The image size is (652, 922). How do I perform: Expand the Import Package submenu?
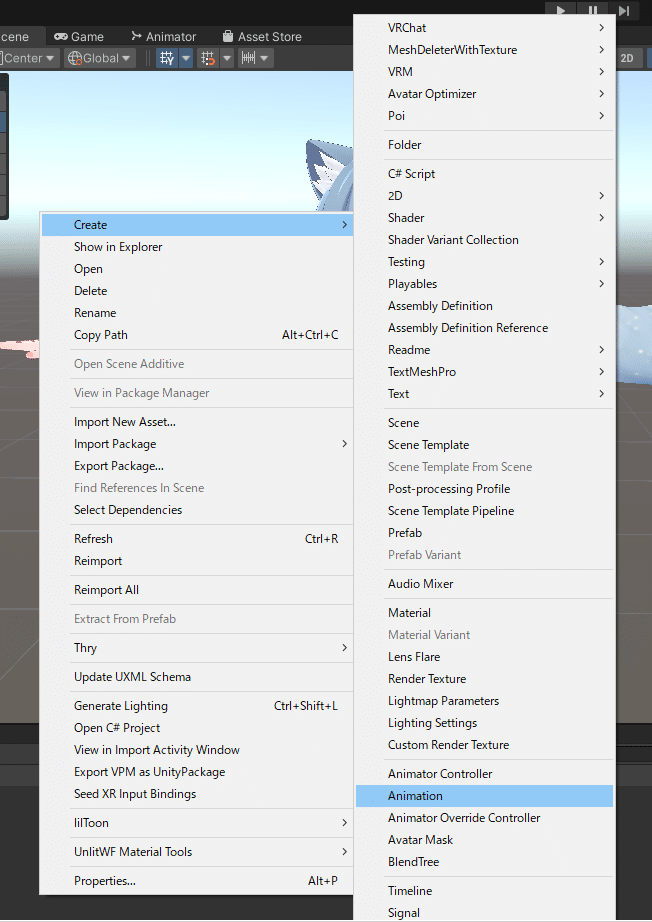[x=198, y=444]
